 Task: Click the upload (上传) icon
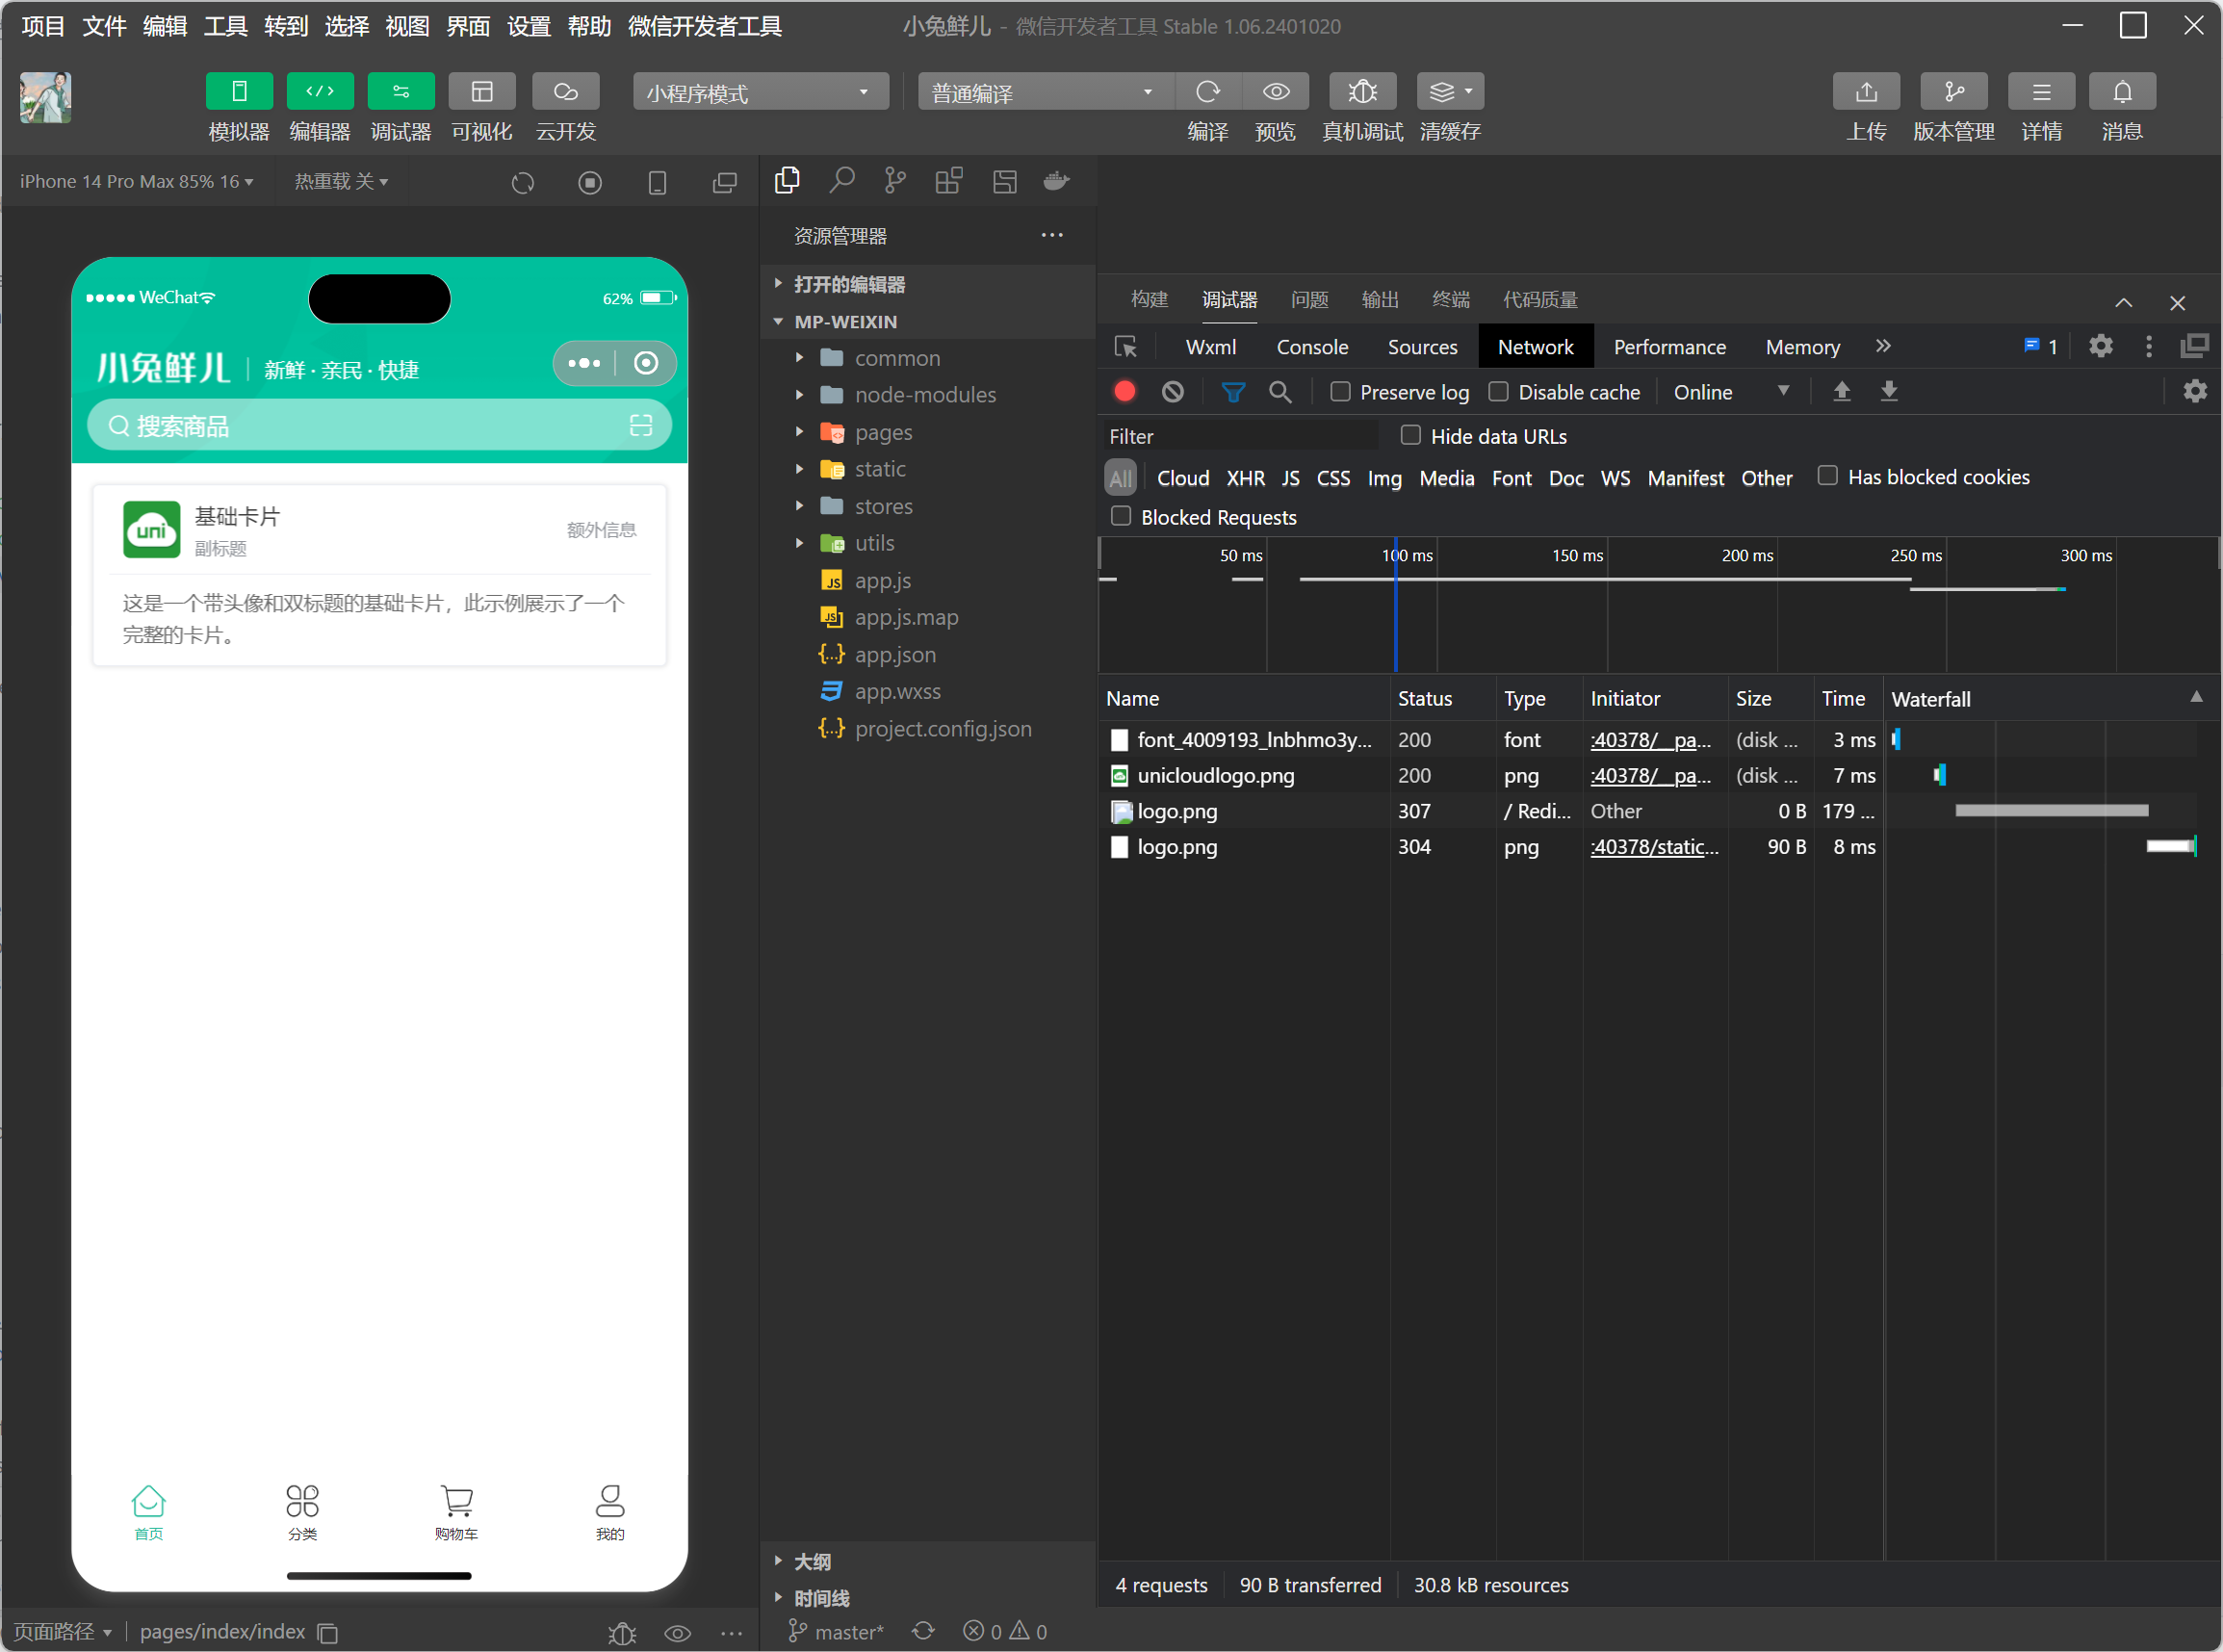pyautogui.click(x=1866, y=92)
